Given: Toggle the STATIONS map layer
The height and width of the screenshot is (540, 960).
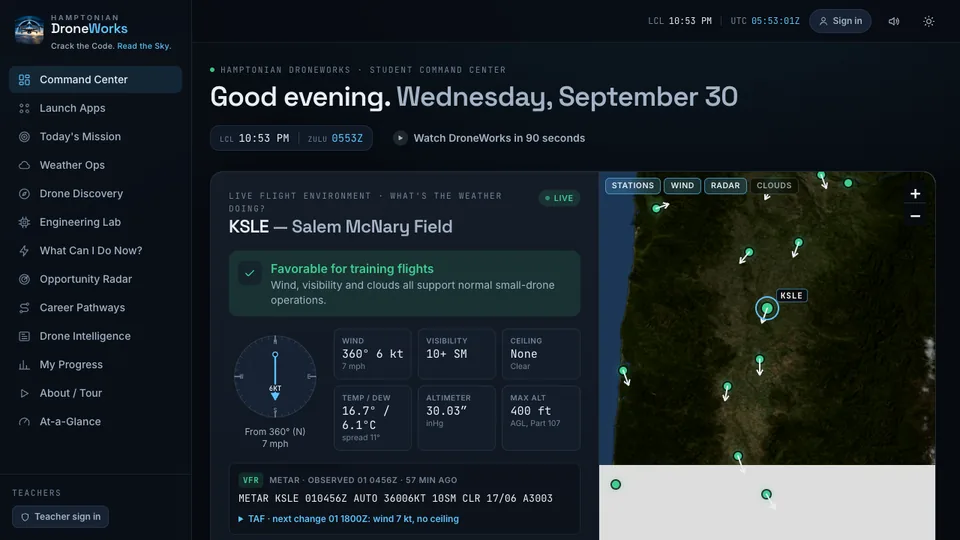Looking at the screenshot, I should (632, 186).
